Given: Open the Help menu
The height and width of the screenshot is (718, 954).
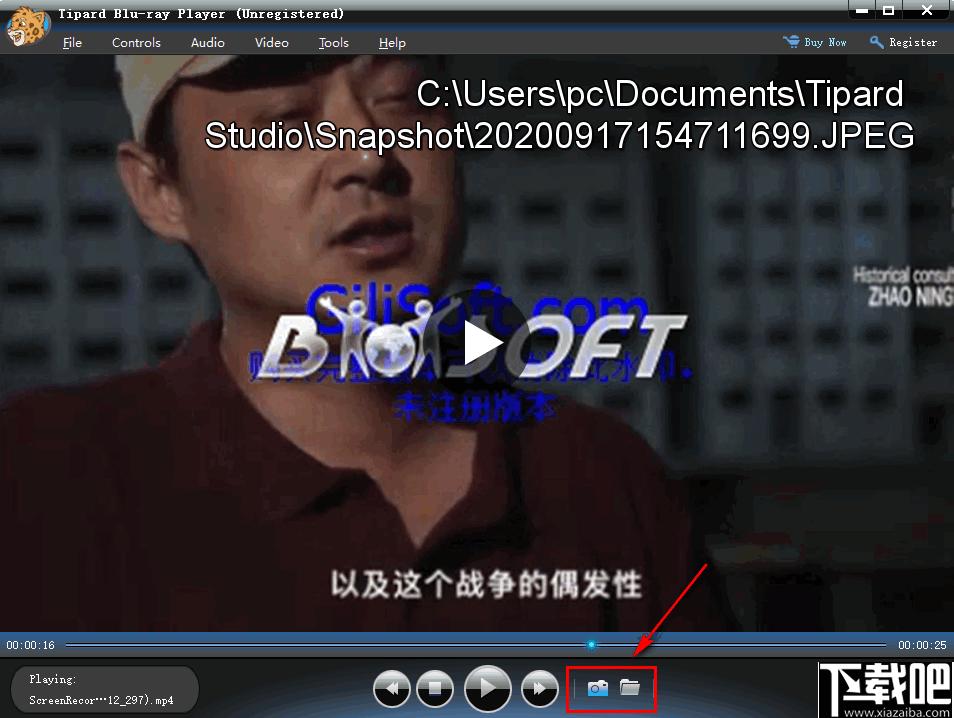Looking at the screenshot, I should pyautogui.click(x=392, y=43).
